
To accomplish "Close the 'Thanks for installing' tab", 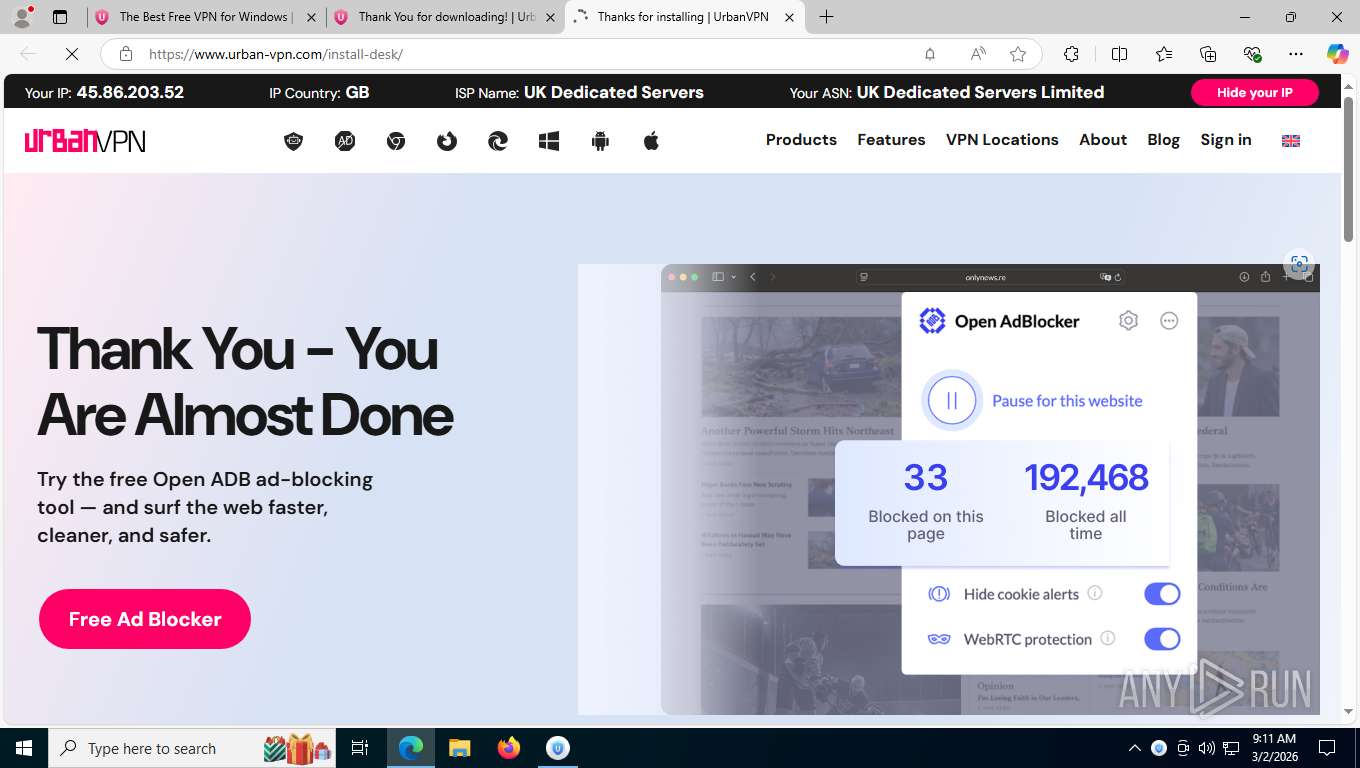I will click(790, 17).
